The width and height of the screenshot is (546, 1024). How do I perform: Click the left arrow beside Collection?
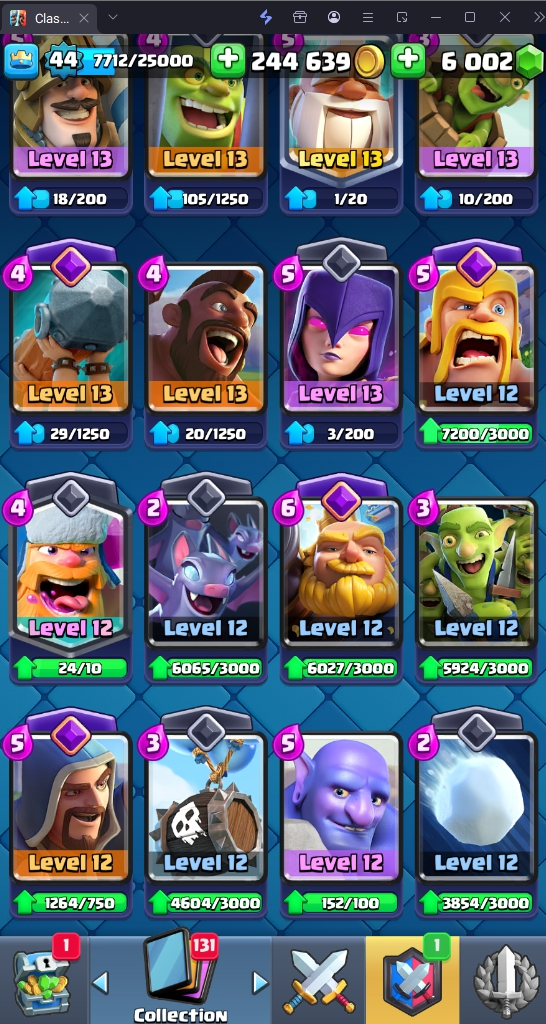click(x=99, y=982)
